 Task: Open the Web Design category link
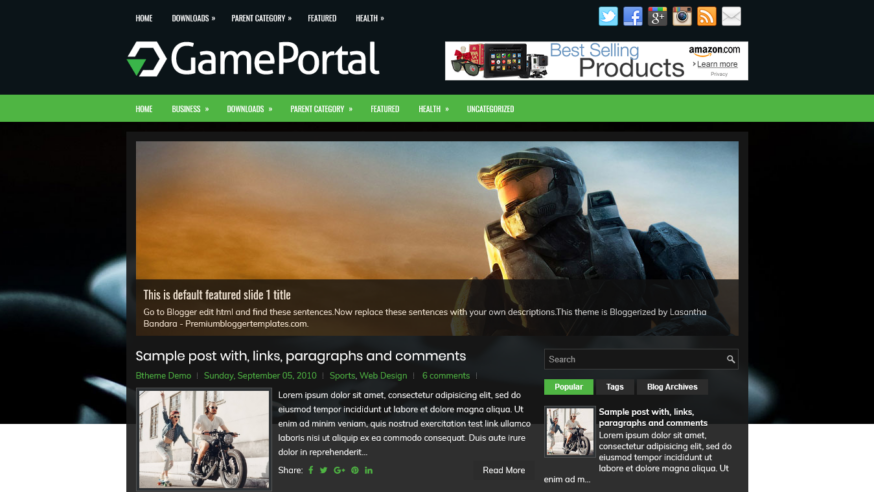click(x=383, y=376)
